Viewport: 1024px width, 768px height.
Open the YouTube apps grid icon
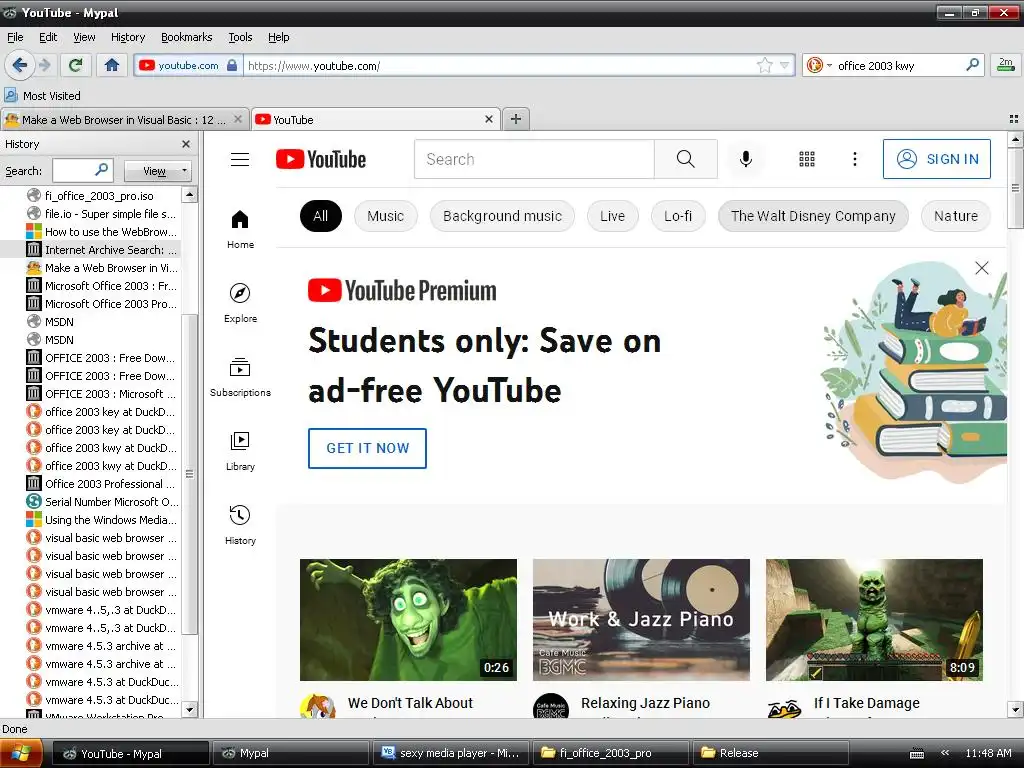(807, 159)
